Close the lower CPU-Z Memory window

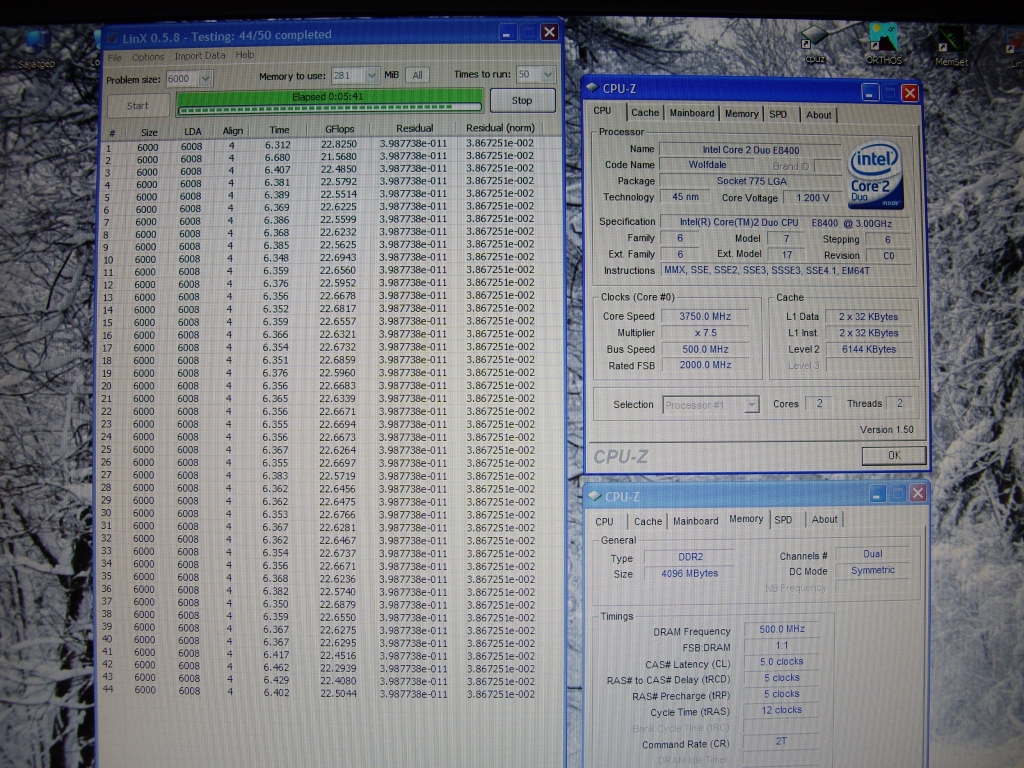click(918, 493)
